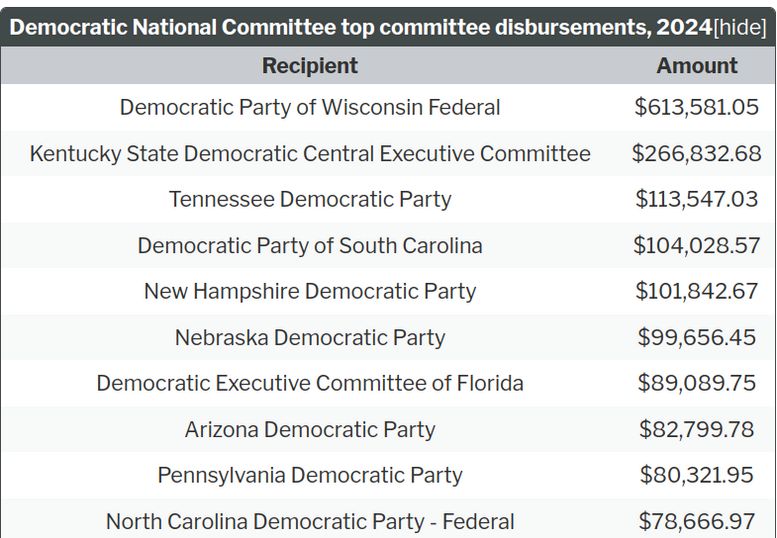Click the $613,581.05 amount
This screenshot has height=538, width=777.
coord(697,107)
